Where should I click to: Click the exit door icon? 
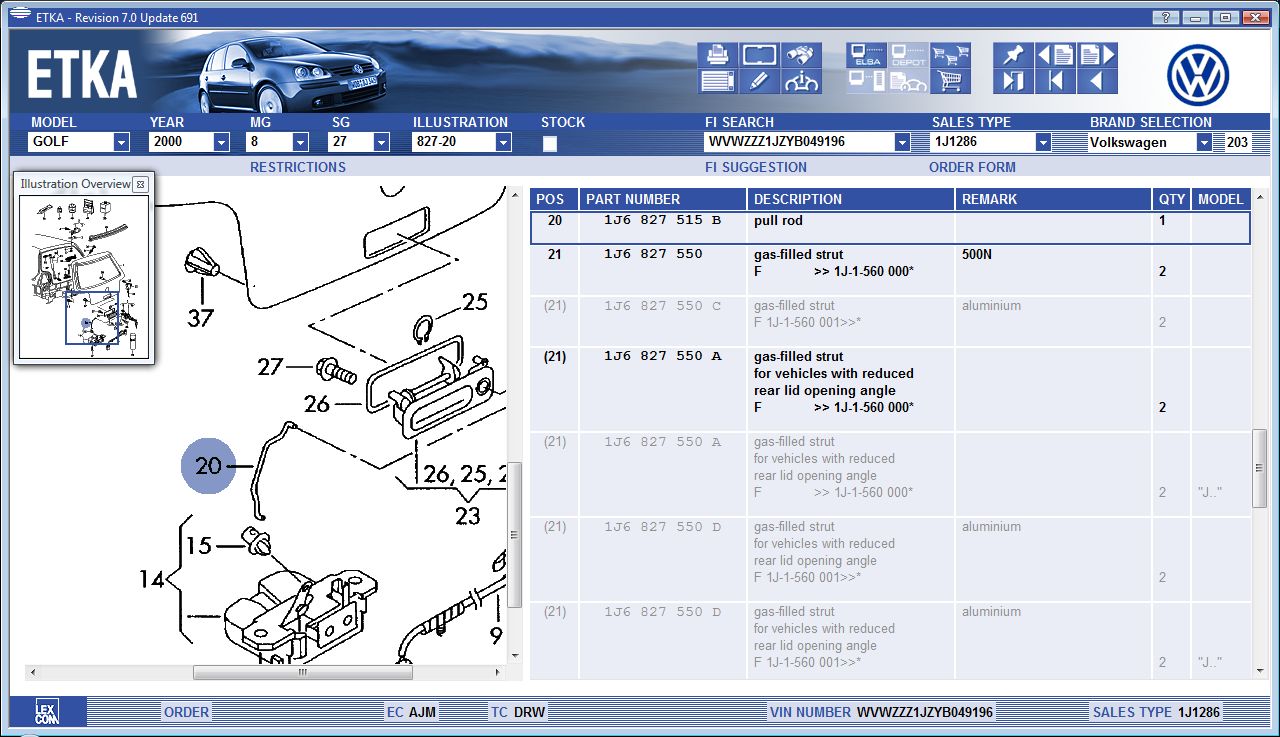pyautogui.click(x=1013, y=82)
